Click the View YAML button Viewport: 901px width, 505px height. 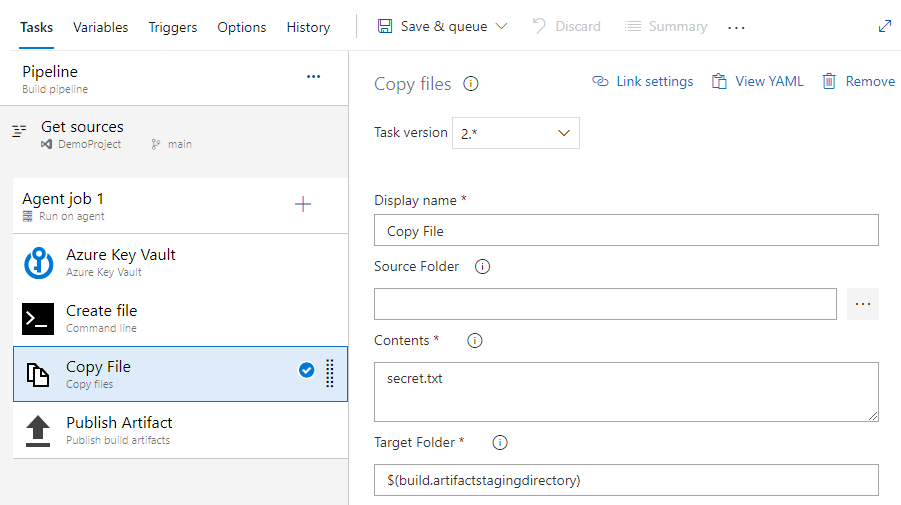757,82
